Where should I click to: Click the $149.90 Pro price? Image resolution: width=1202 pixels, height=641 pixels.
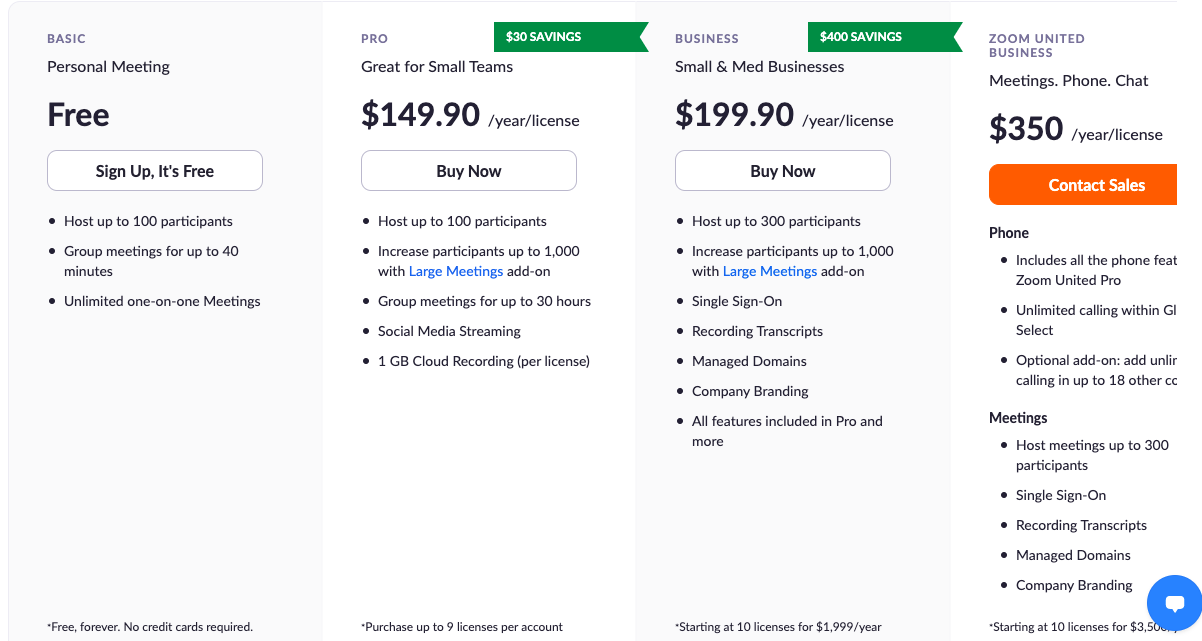(x=421, y=115)
